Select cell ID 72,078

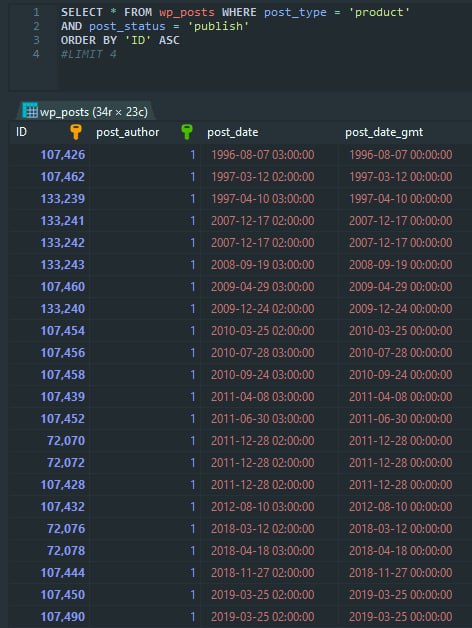tap(66, 551)
